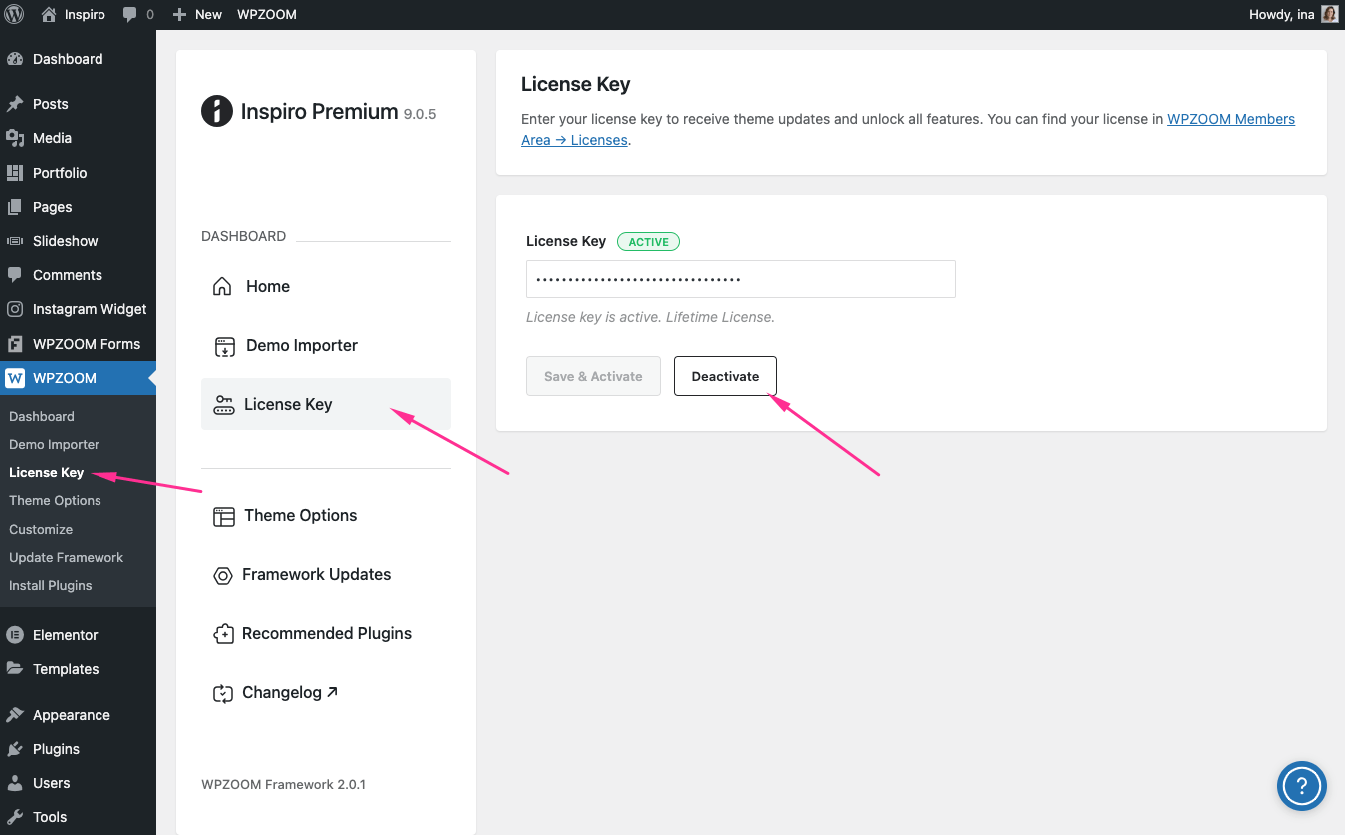1345x835 pixels.
Task: Click the blue help question mark icon
Action: pyautogui.click(x=1301, y=785)
